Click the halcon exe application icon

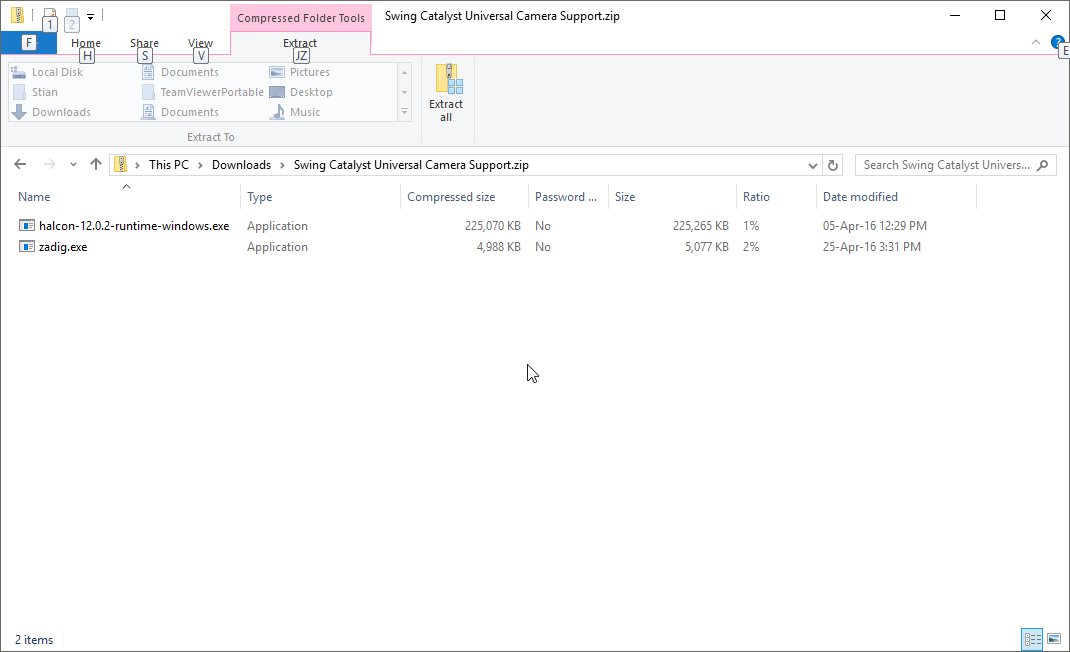click(27, 225)
